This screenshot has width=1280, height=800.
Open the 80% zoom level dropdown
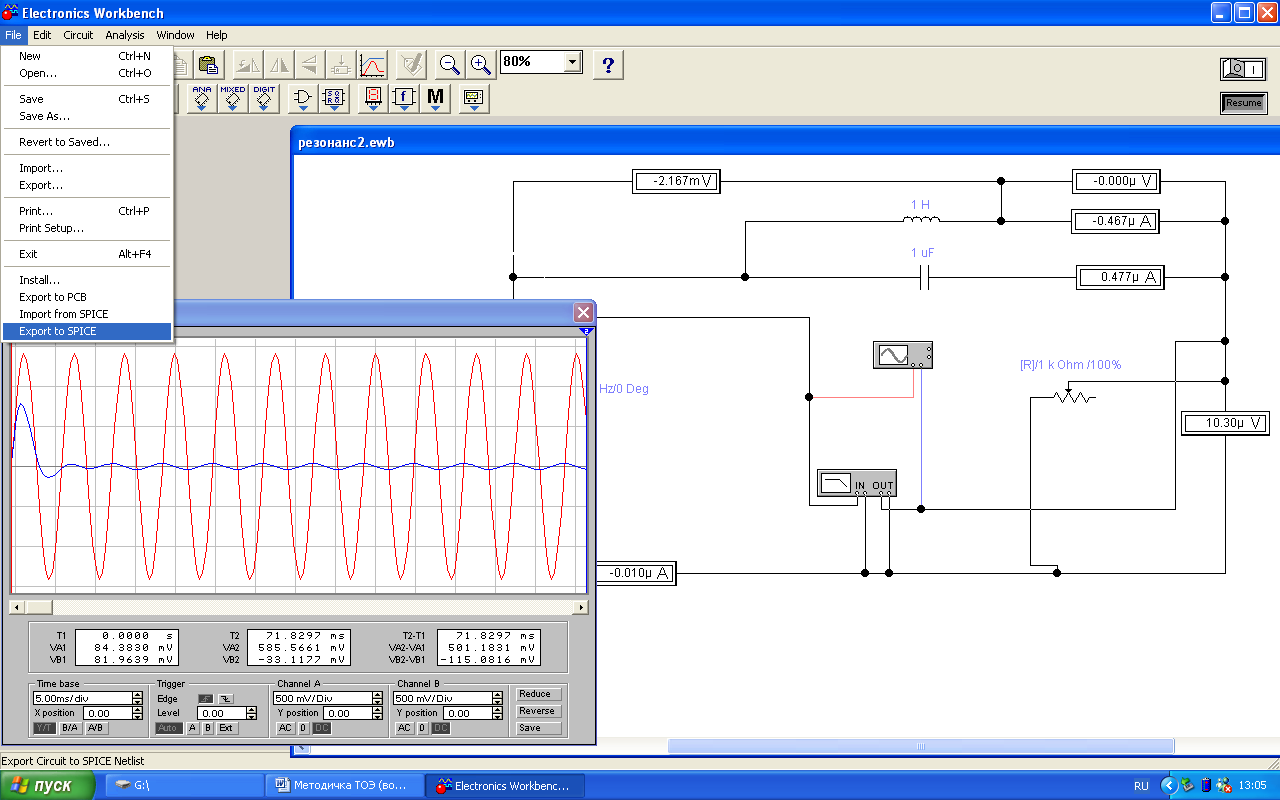coord(573,62)
